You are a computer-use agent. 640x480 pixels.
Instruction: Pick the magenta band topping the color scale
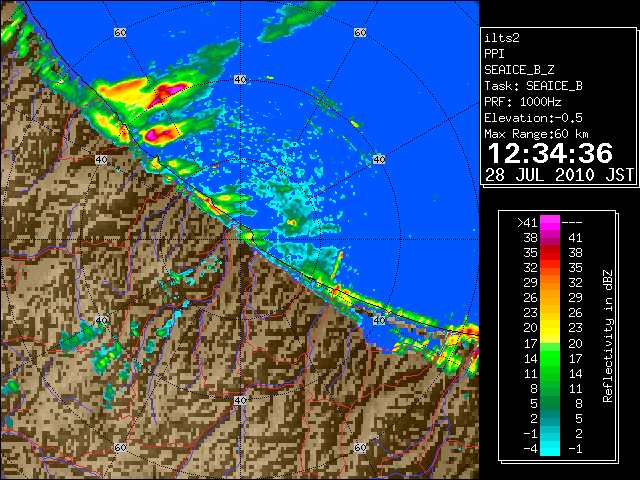550,223
